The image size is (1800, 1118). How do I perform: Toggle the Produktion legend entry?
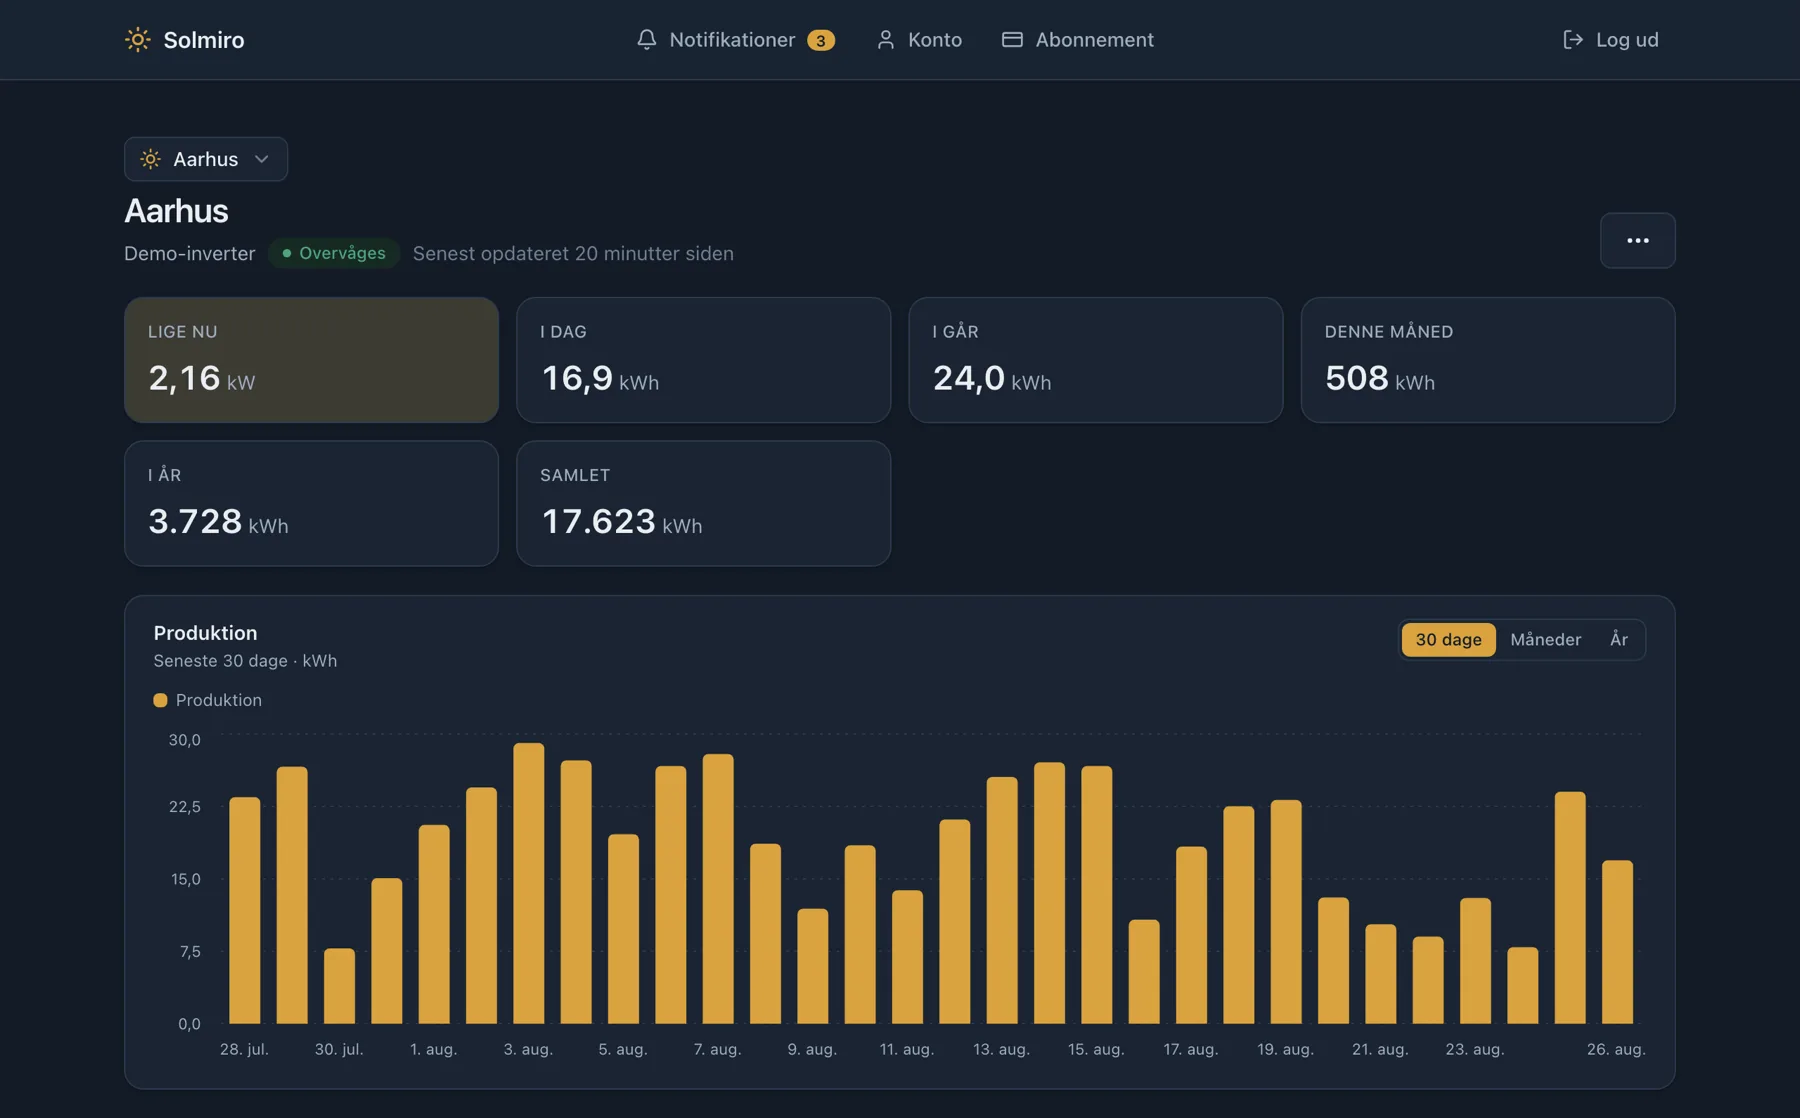click(x=208, y=700)
